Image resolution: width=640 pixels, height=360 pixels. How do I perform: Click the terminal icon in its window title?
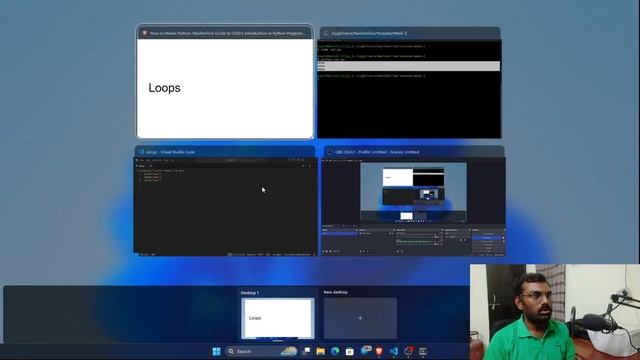coord(326,33)
